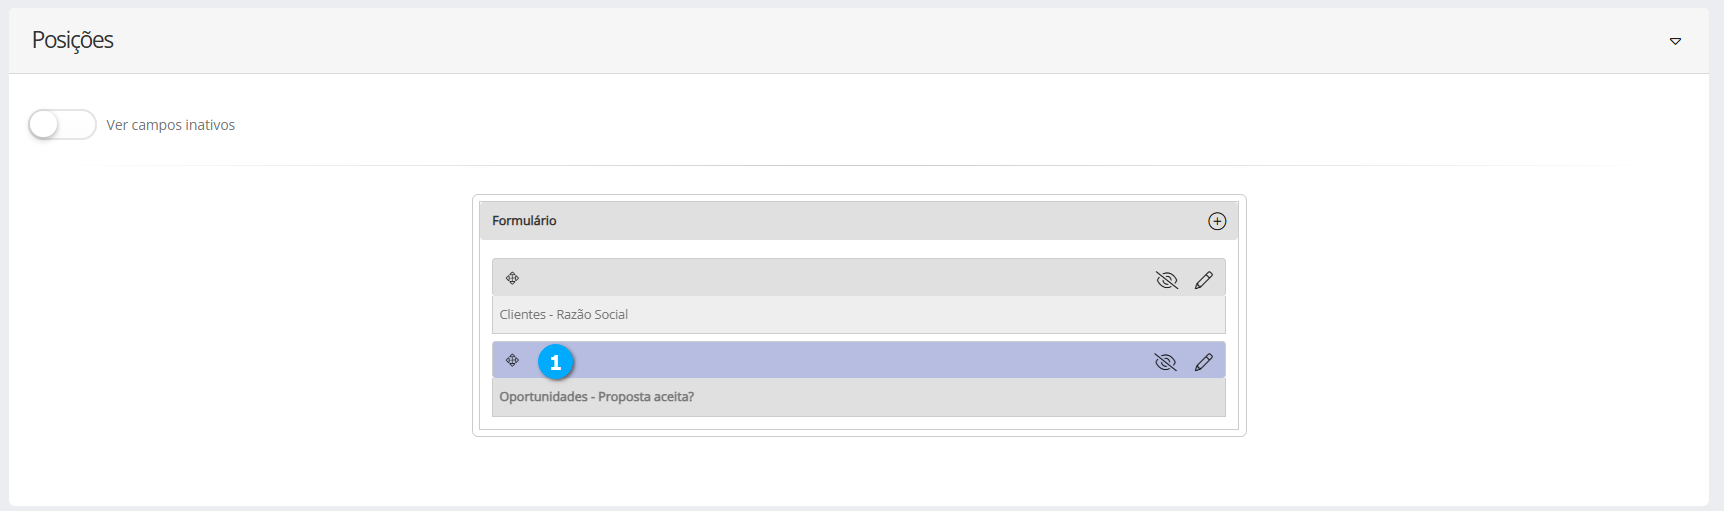The height and width of the screenshot is (511, 1724).
Task: Enable the Ver campos inativos switch
Action: [61, 125]
